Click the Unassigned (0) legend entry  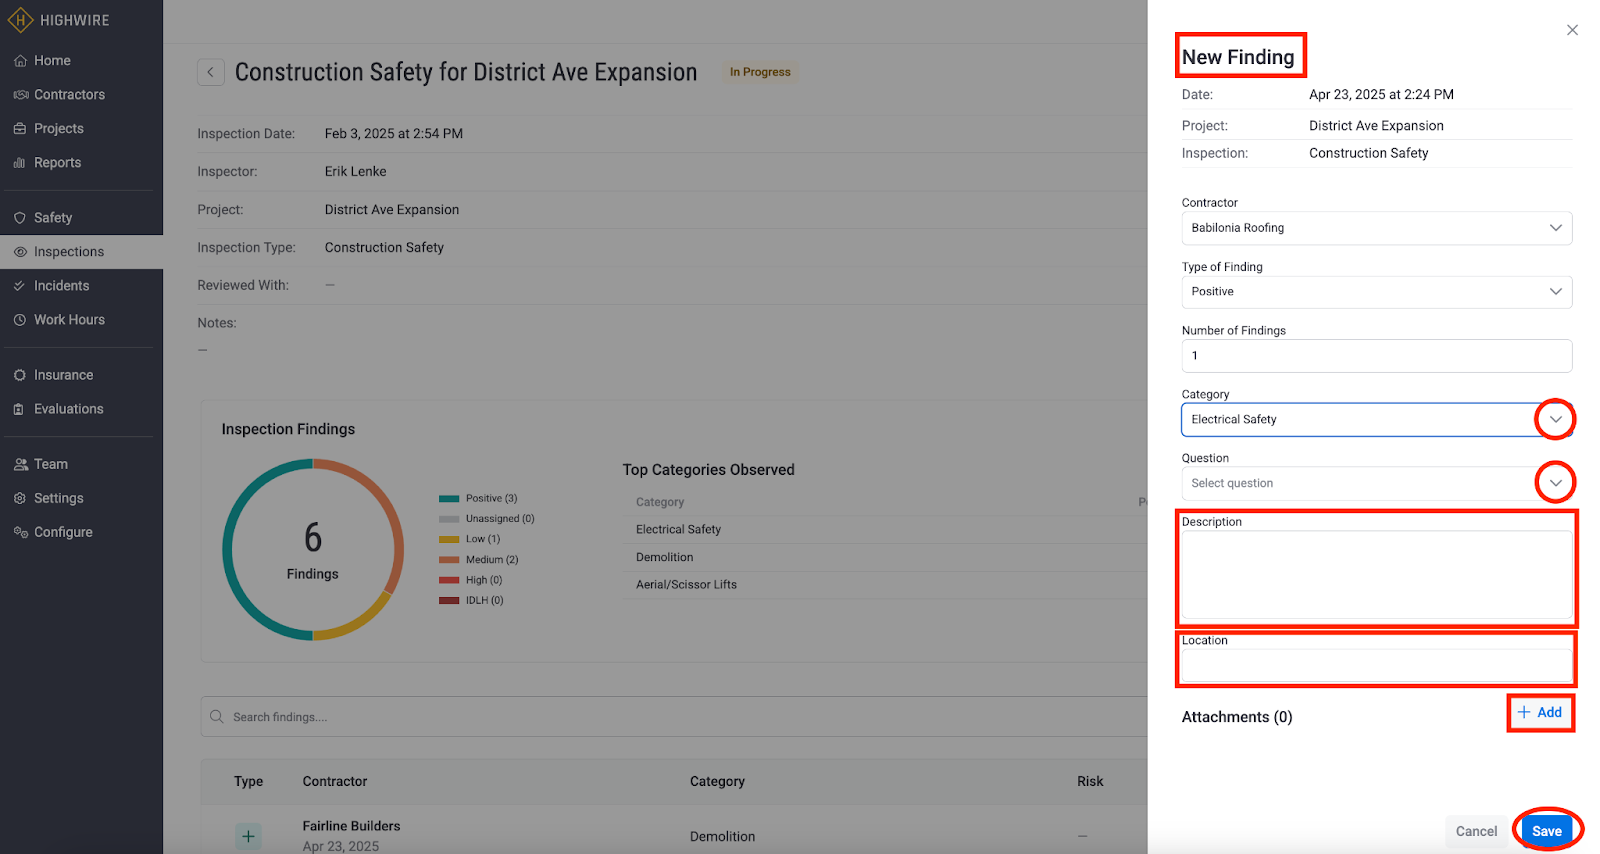coord(486,519)
